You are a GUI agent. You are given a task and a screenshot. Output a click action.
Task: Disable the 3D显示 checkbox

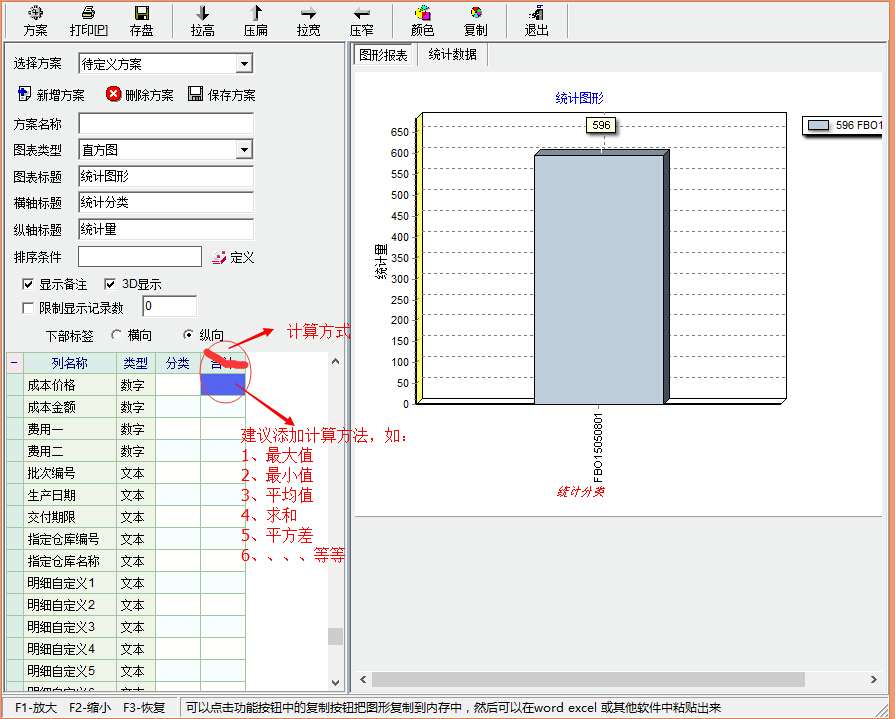(x=111, y=284)
